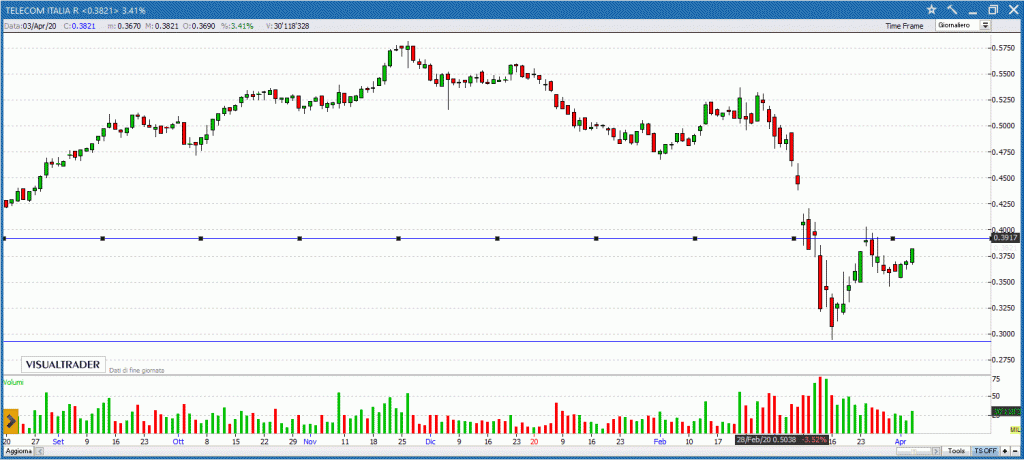
Task: Click the left scroll arrow beside Aggiorna
Action: (x=40, y=452)
